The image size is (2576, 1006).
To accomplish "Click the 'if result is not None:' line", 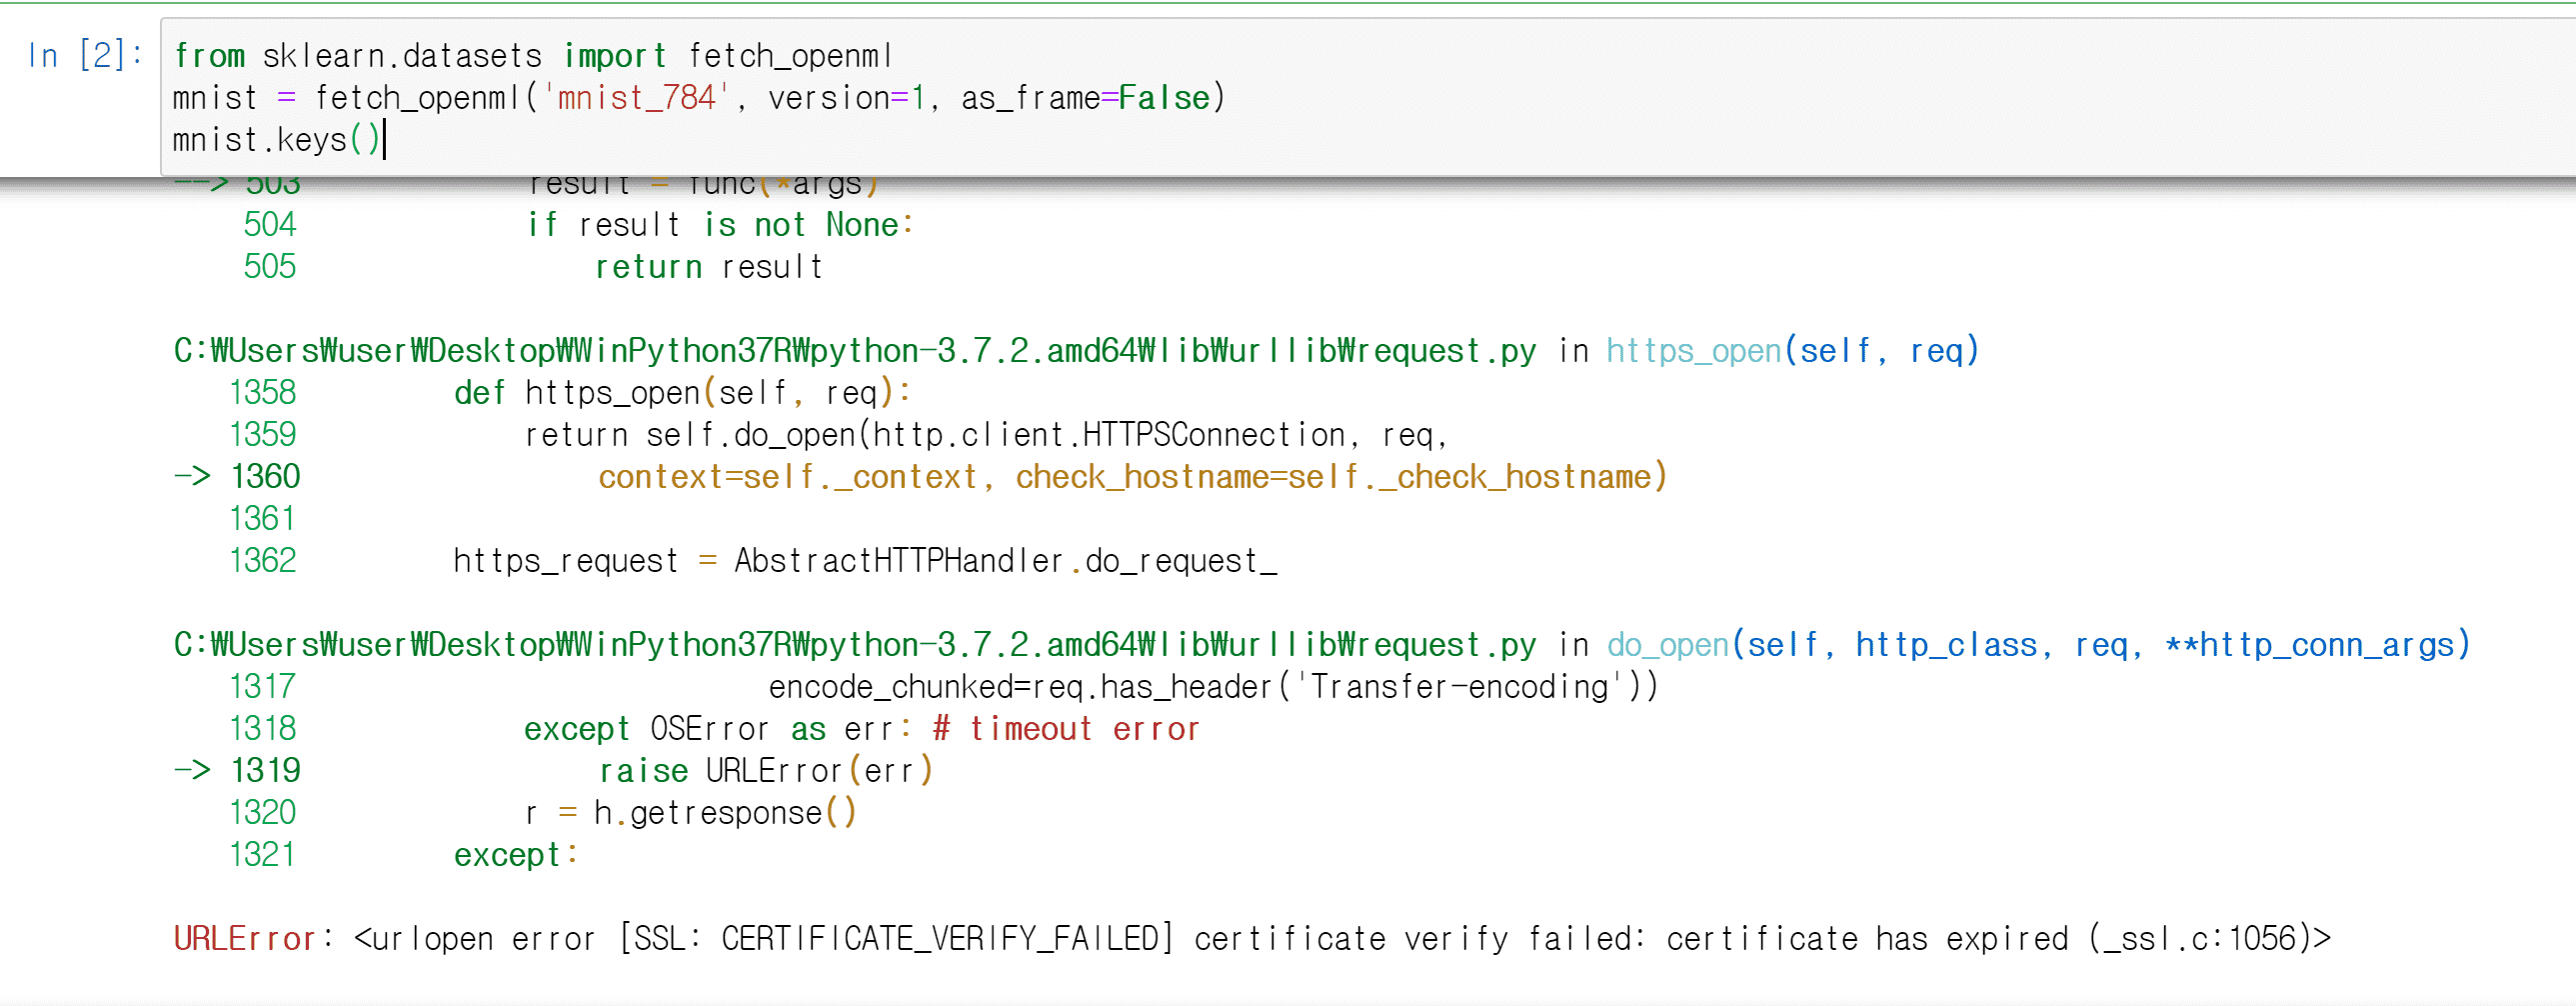I will 720,225.
